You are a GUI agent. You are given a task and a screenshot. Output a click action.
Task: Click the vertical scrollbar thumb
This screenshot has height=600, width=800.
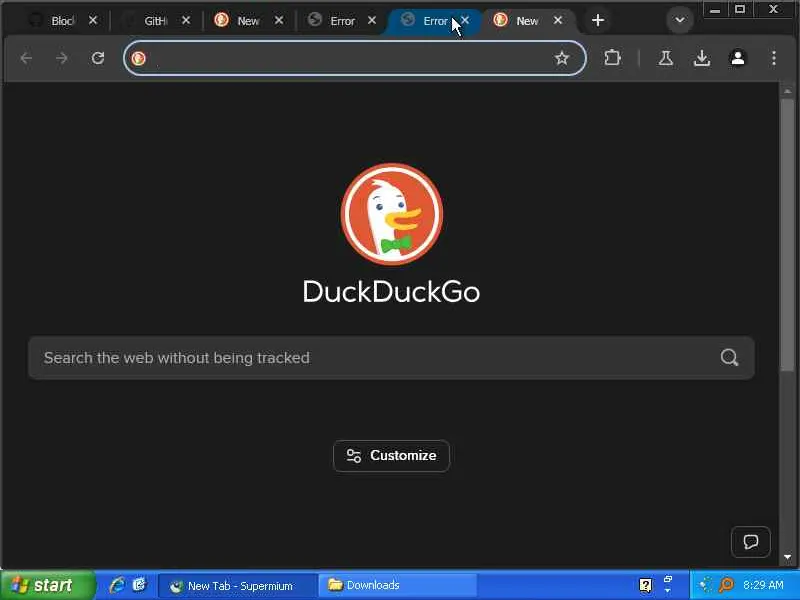point(787,235)
